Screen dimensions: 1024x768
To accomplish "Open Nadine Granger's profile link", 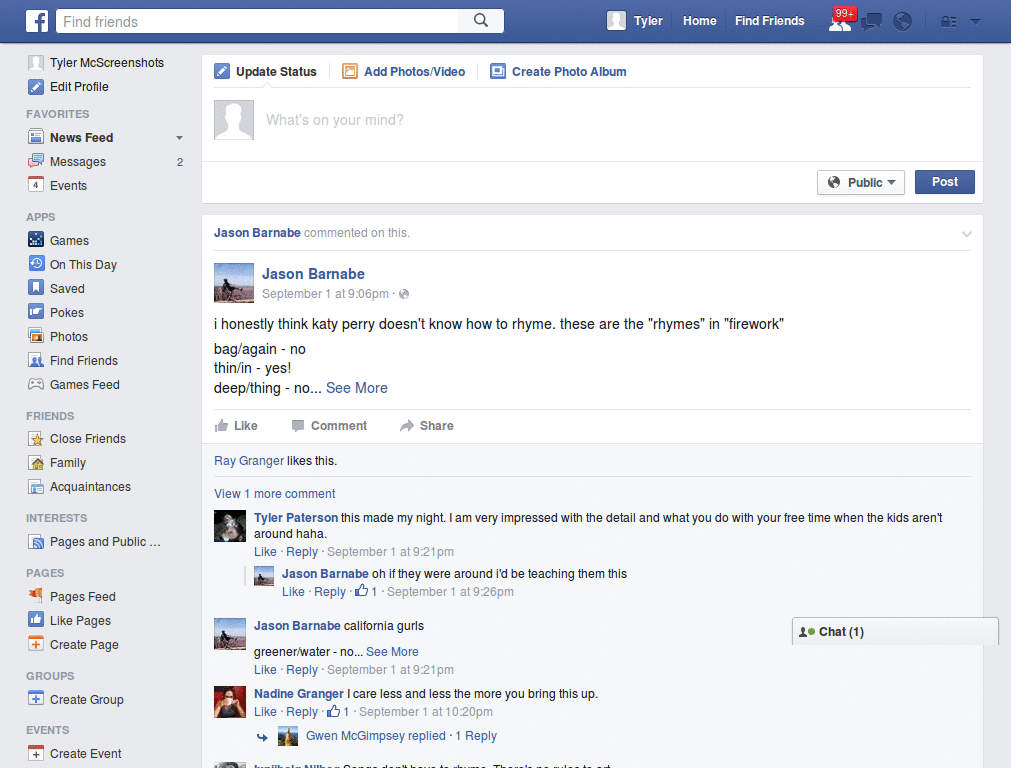I will (x=298, y=694).
